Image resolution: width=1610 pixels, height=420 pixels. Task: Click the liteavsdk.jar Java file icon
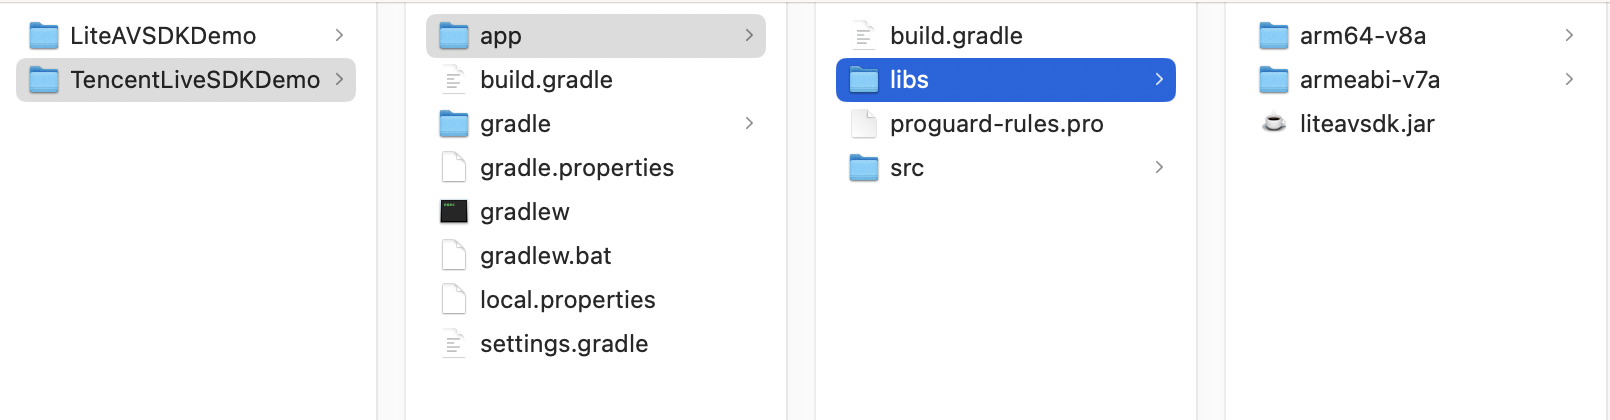[x=1274, y=124]
